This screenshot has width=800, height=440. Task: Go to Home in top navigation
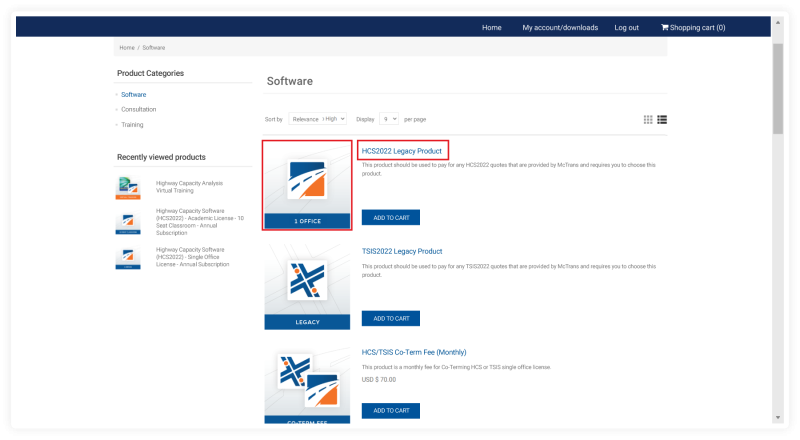(x=492, y=28)
